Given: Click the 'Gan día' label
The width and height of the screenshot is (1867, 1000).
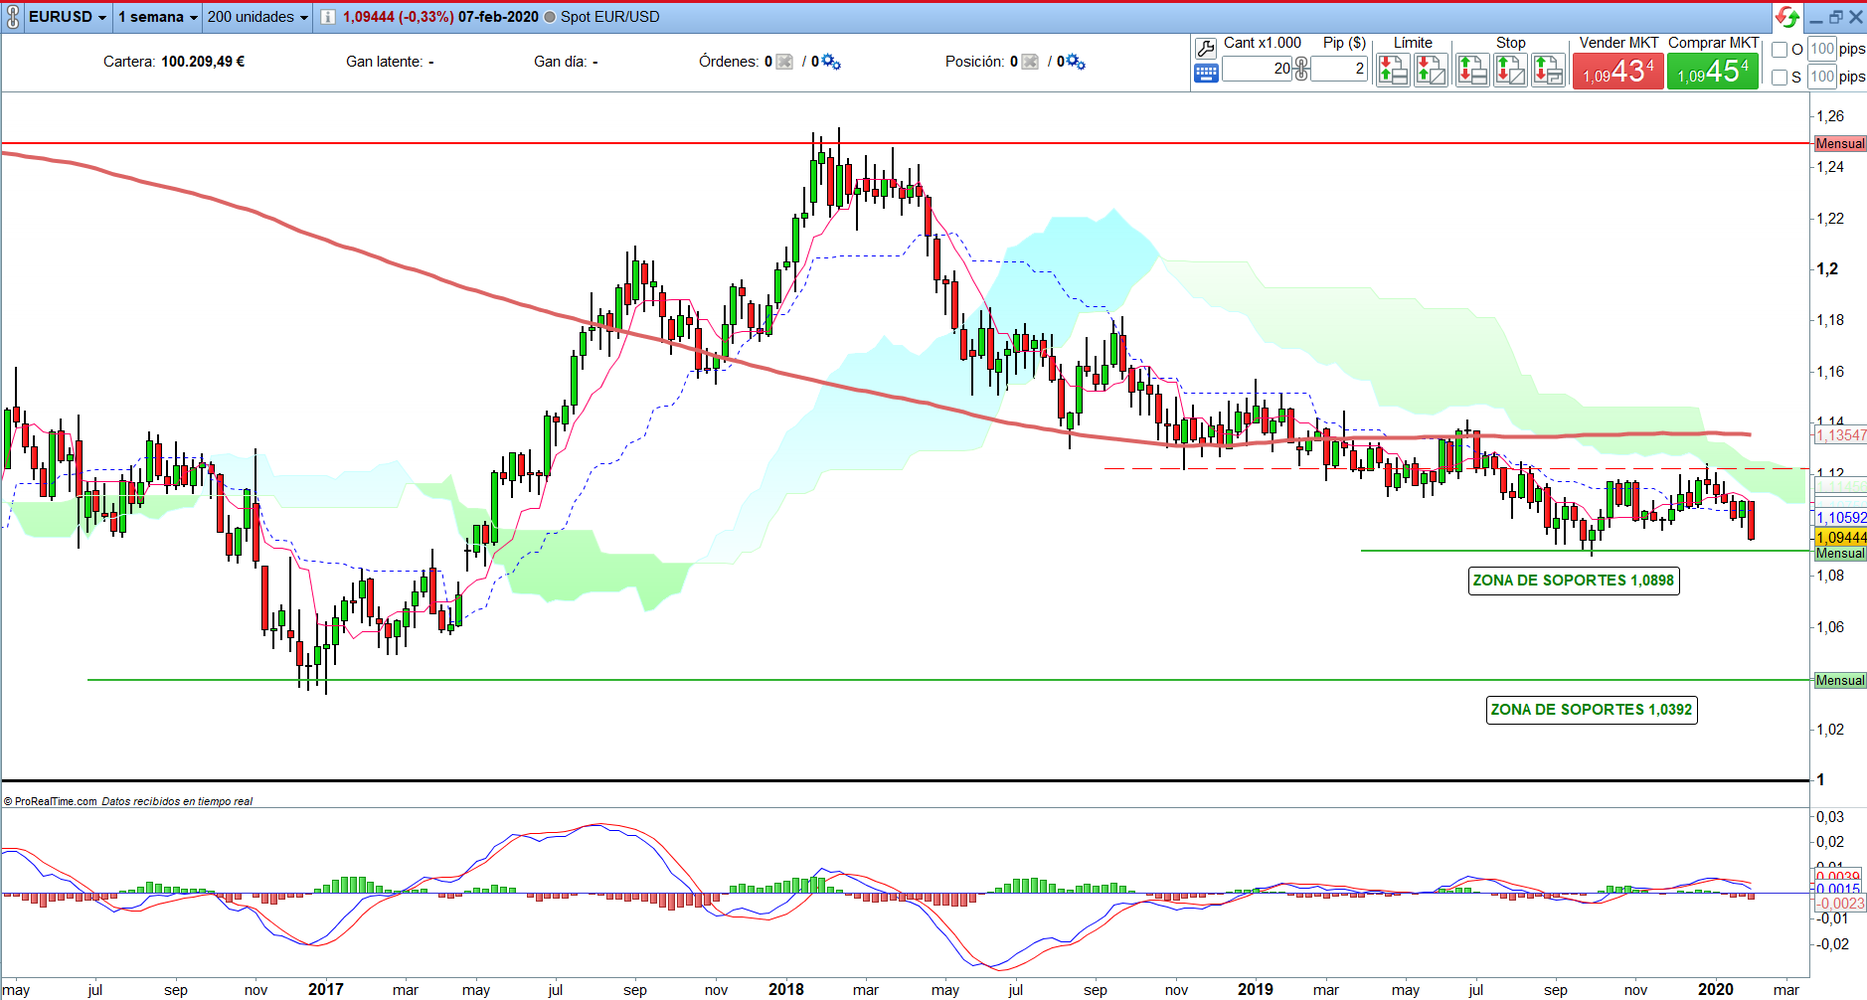Looking at the screenshot, I should [560, 62].
